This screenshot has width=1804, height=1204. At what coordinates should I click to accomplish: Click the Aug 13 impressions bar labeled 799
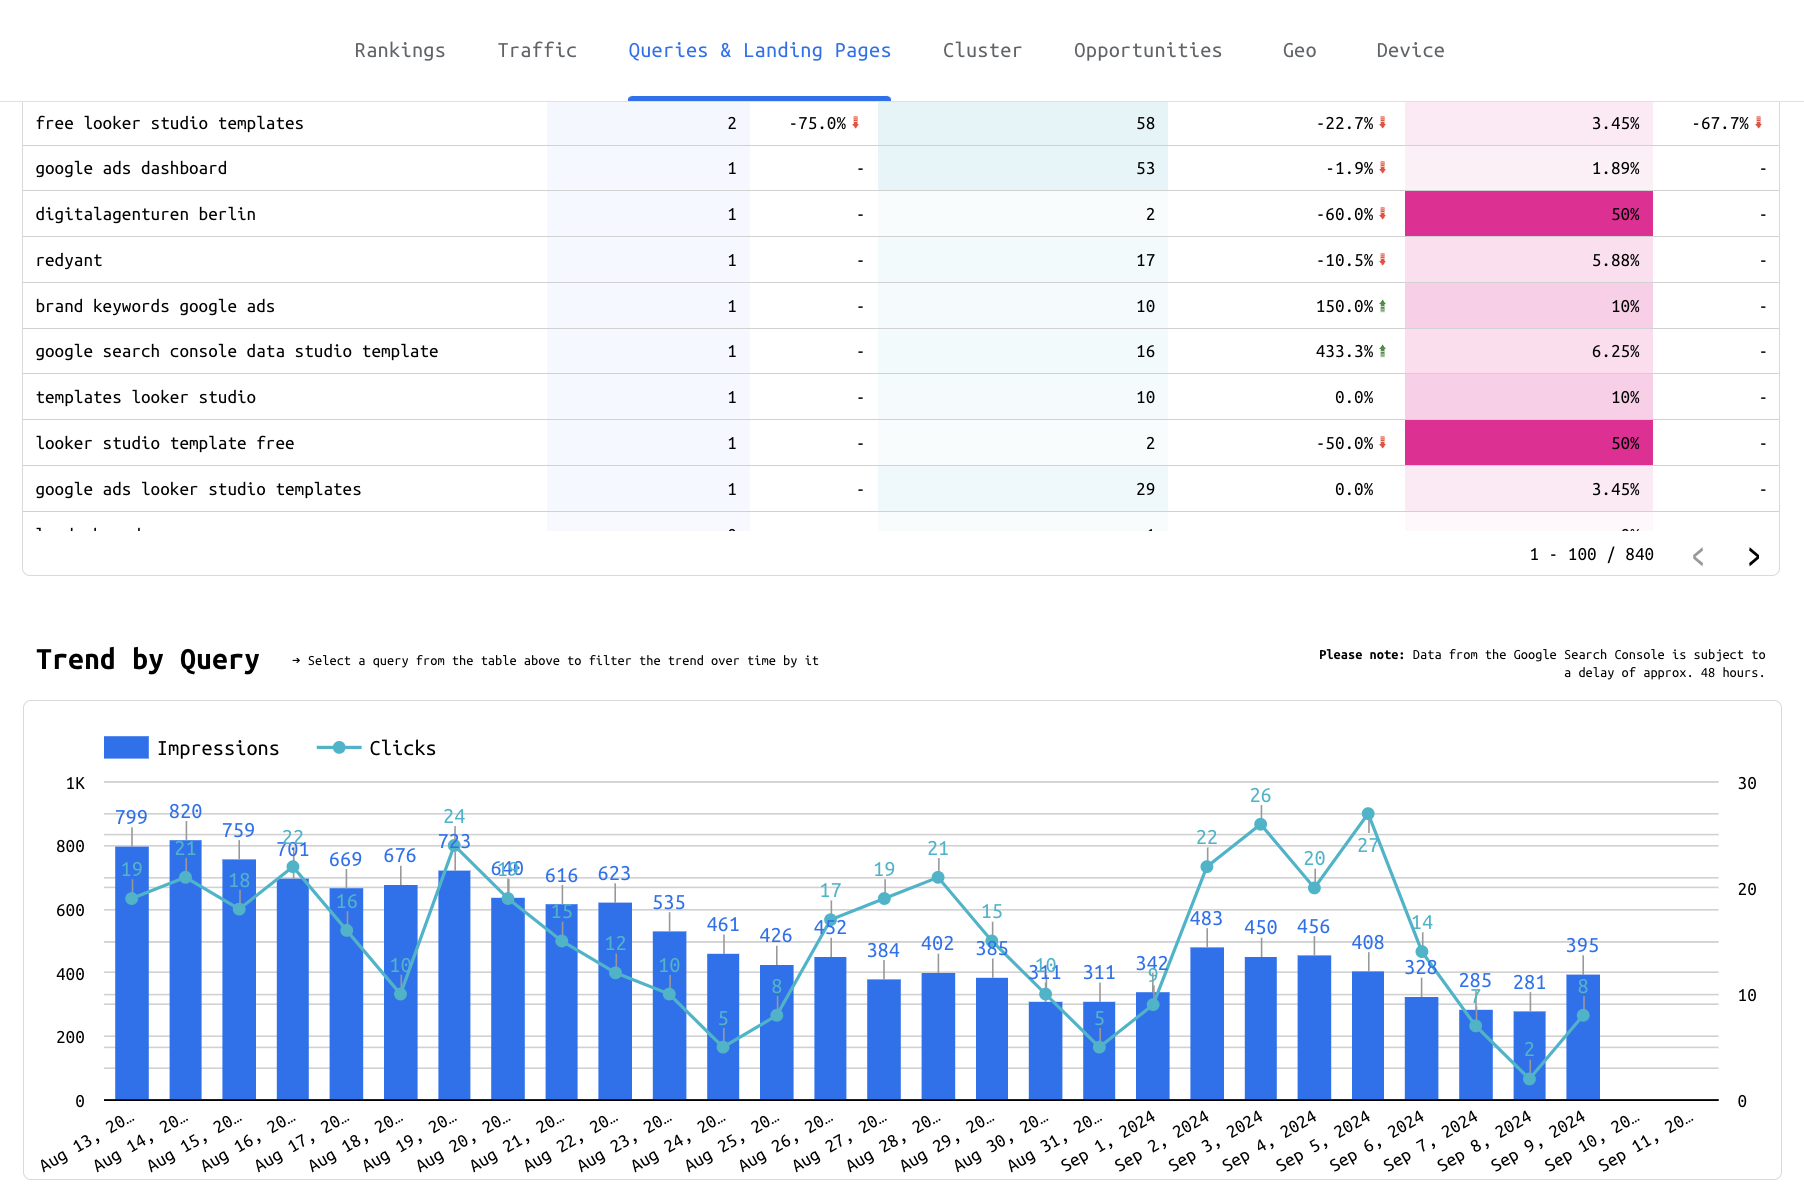(131, 973)
